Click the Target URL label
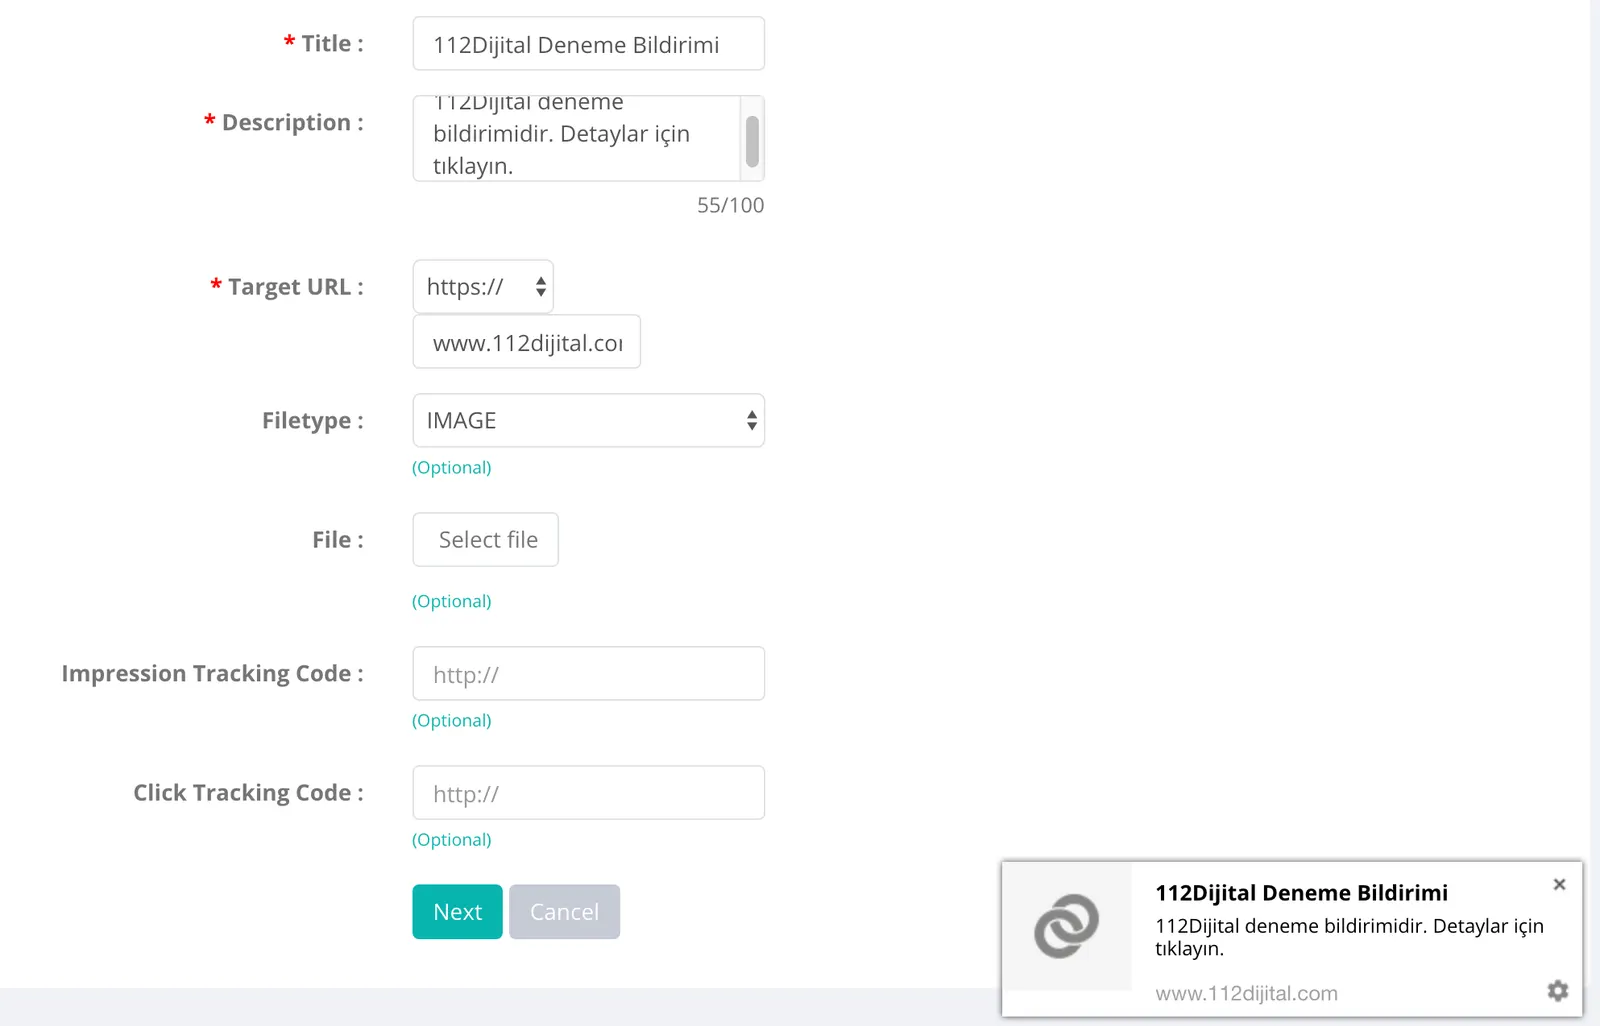This screenshot has width=1600, height=1026. [x=287, y=287]
